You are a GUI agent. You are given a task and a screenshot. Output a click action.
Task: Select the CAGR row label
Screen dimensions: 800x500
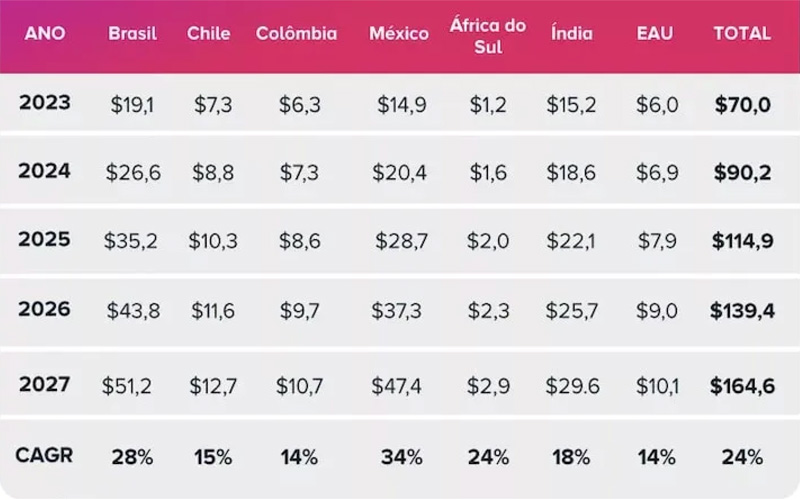(x=45, y=455)
